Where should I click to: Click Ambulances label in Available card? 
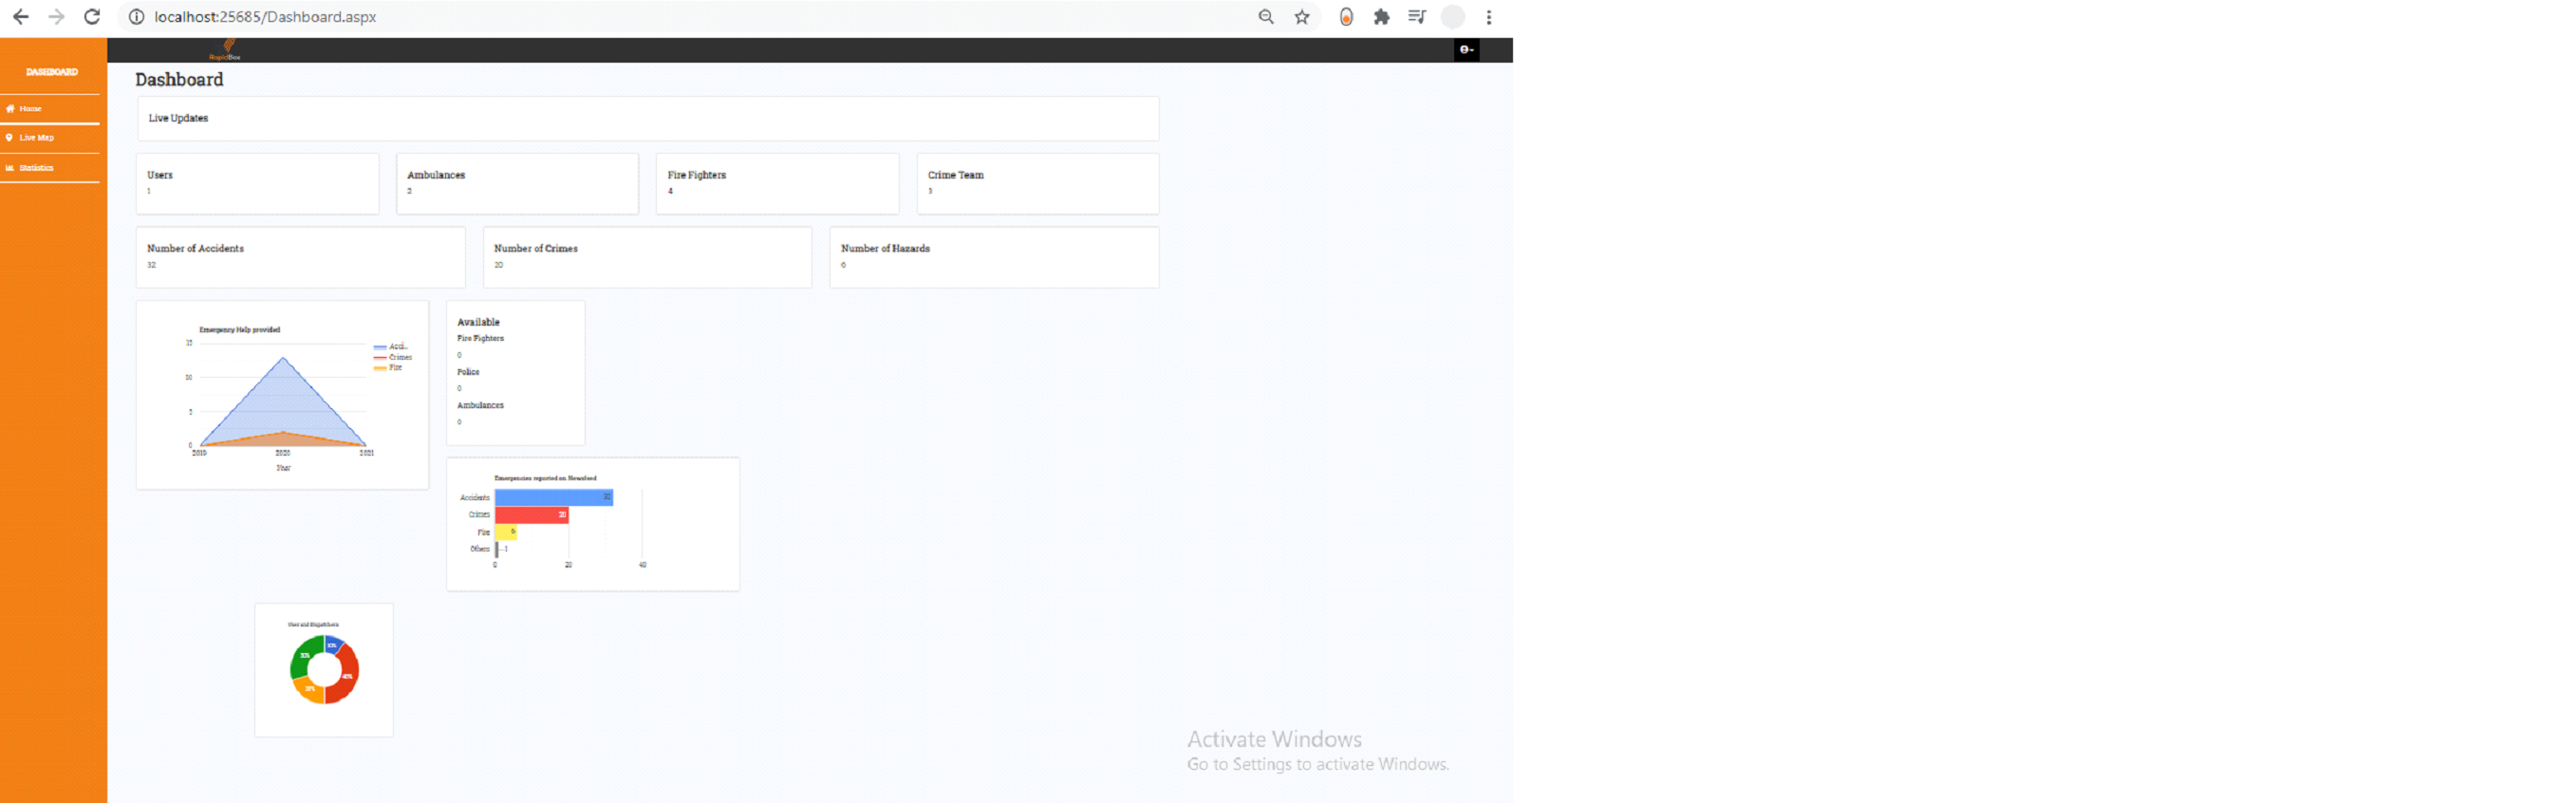[480, 406]
